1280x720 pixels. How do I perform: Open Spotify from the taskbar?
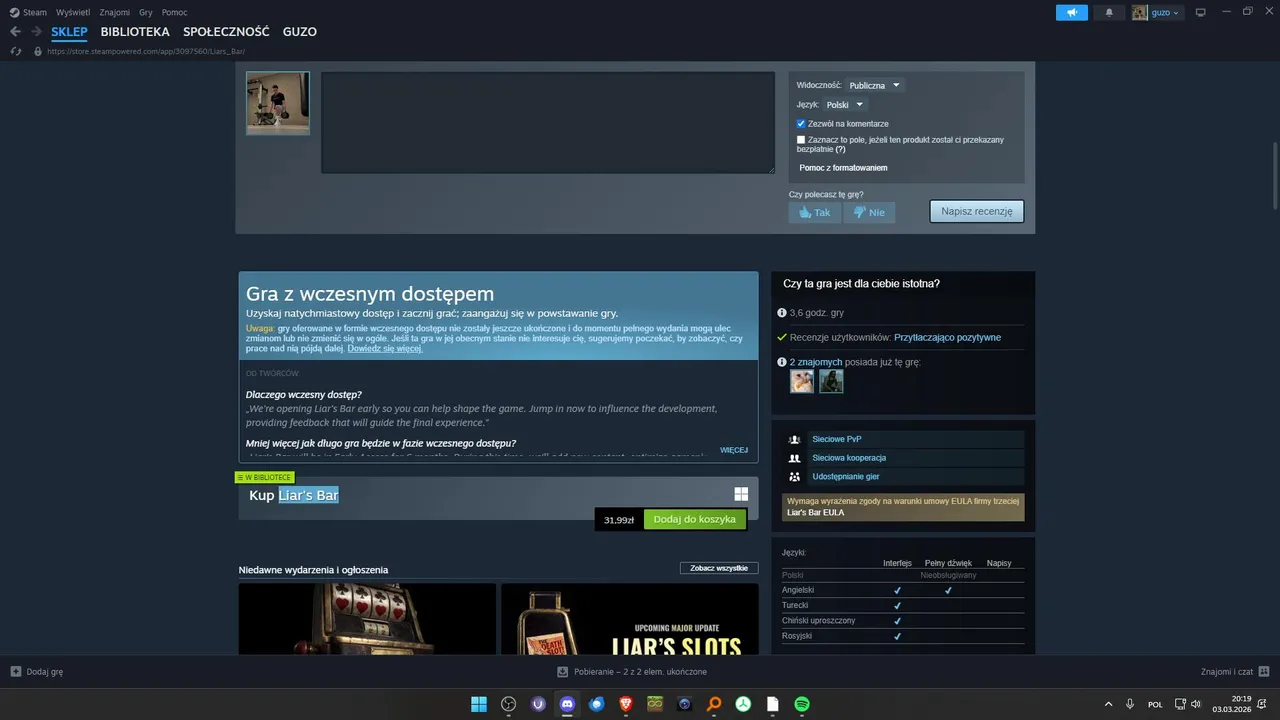(802, 704)
